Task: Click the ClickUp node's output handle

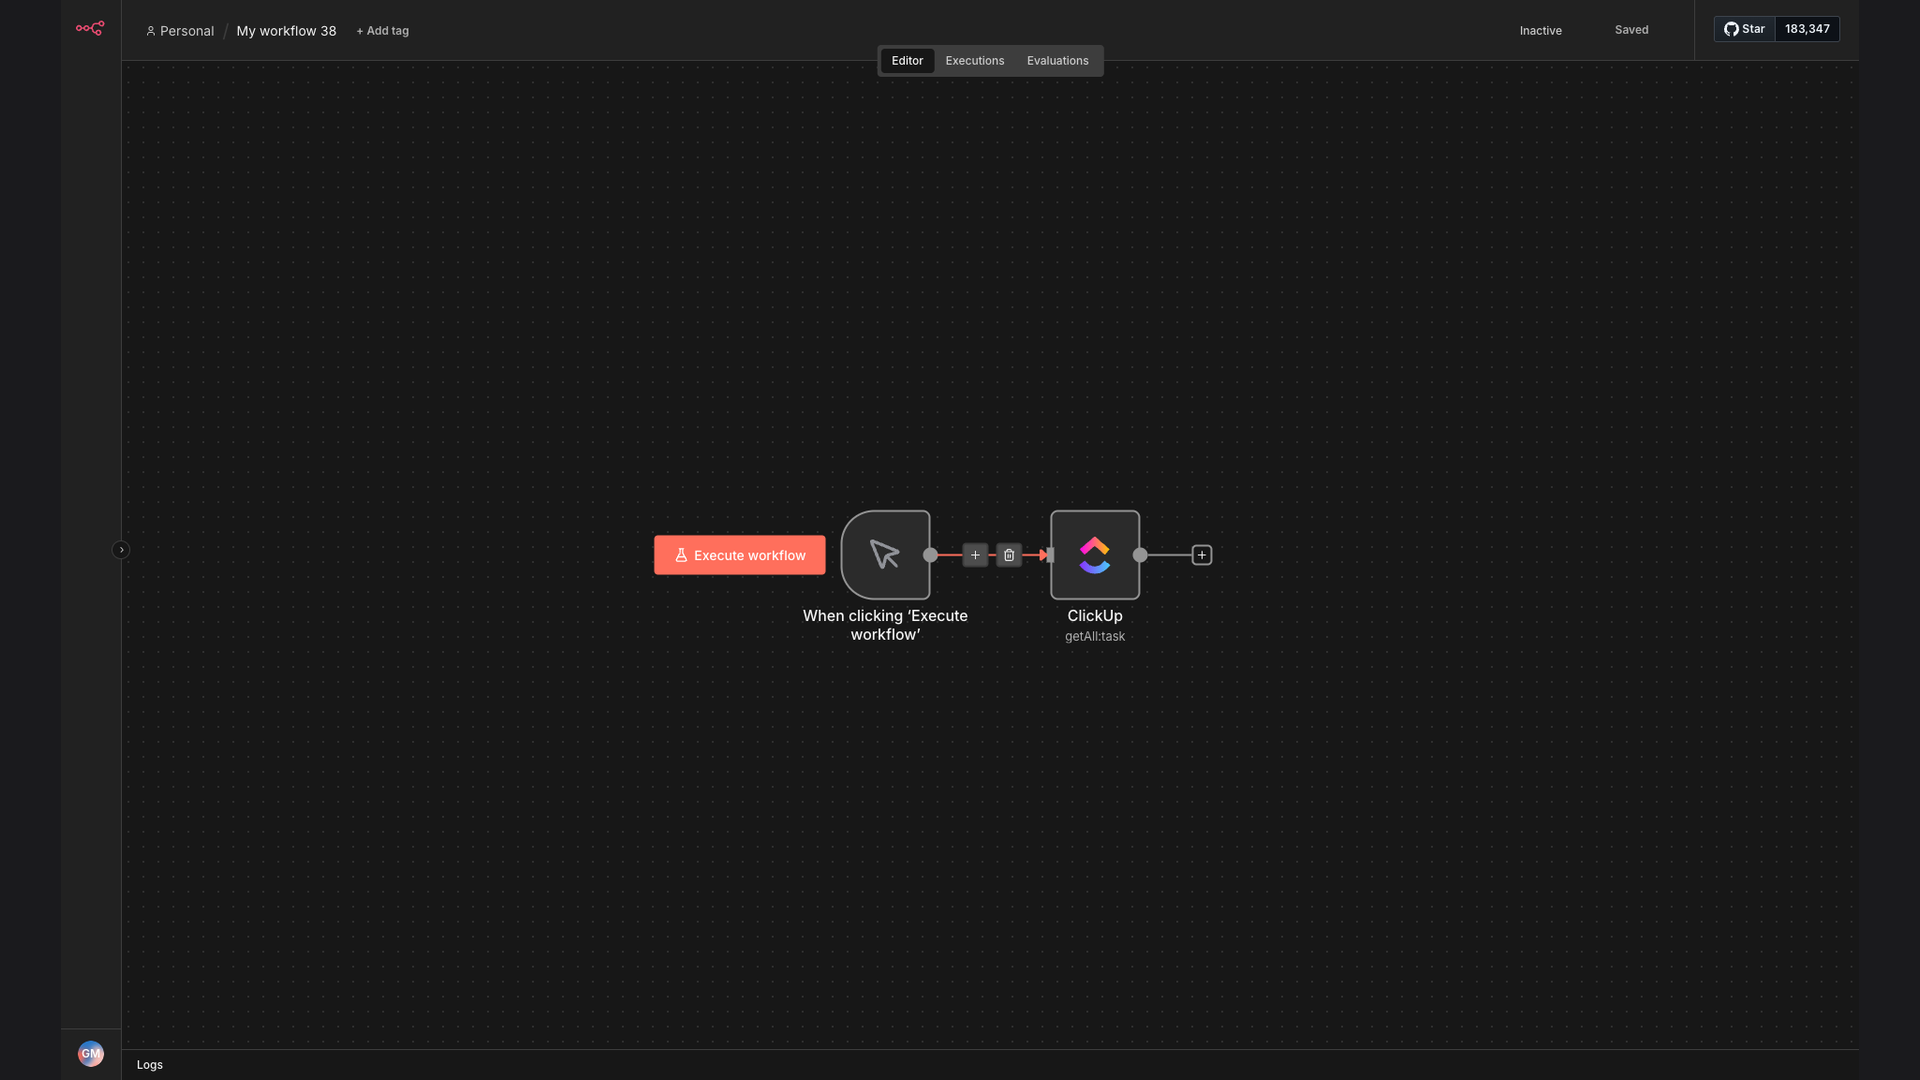Action: point(1140,555)
